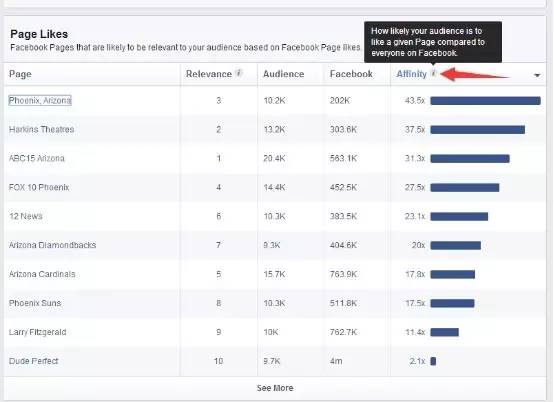
Task: Click the 10.2K audience value
Action: pos(274,101)
